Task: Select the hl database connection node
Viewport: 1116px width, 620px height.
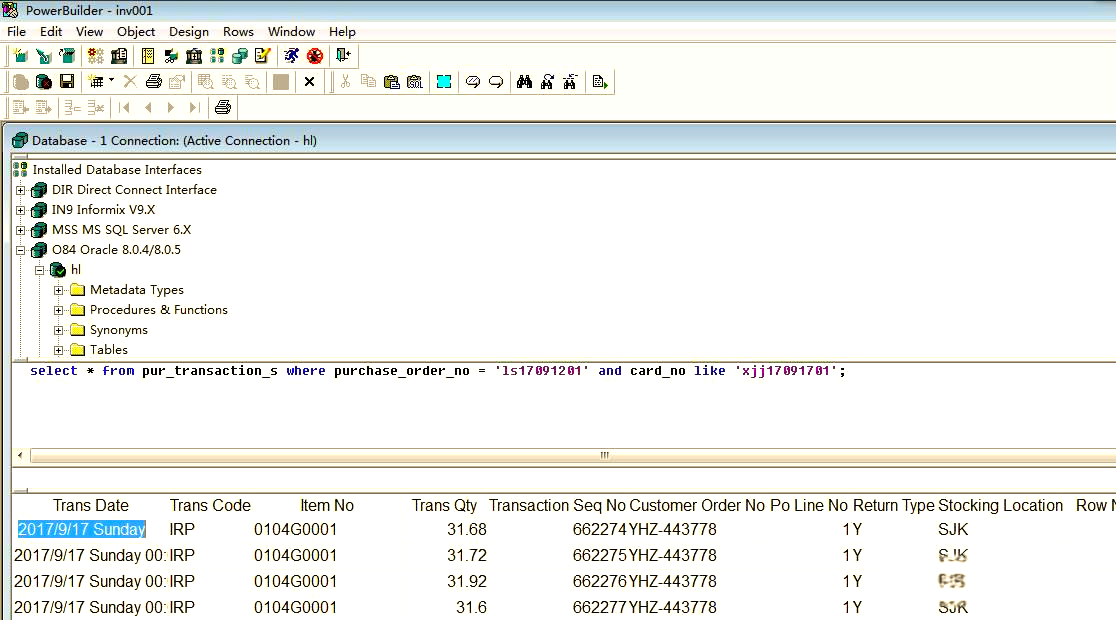Action: coord(76,270)
